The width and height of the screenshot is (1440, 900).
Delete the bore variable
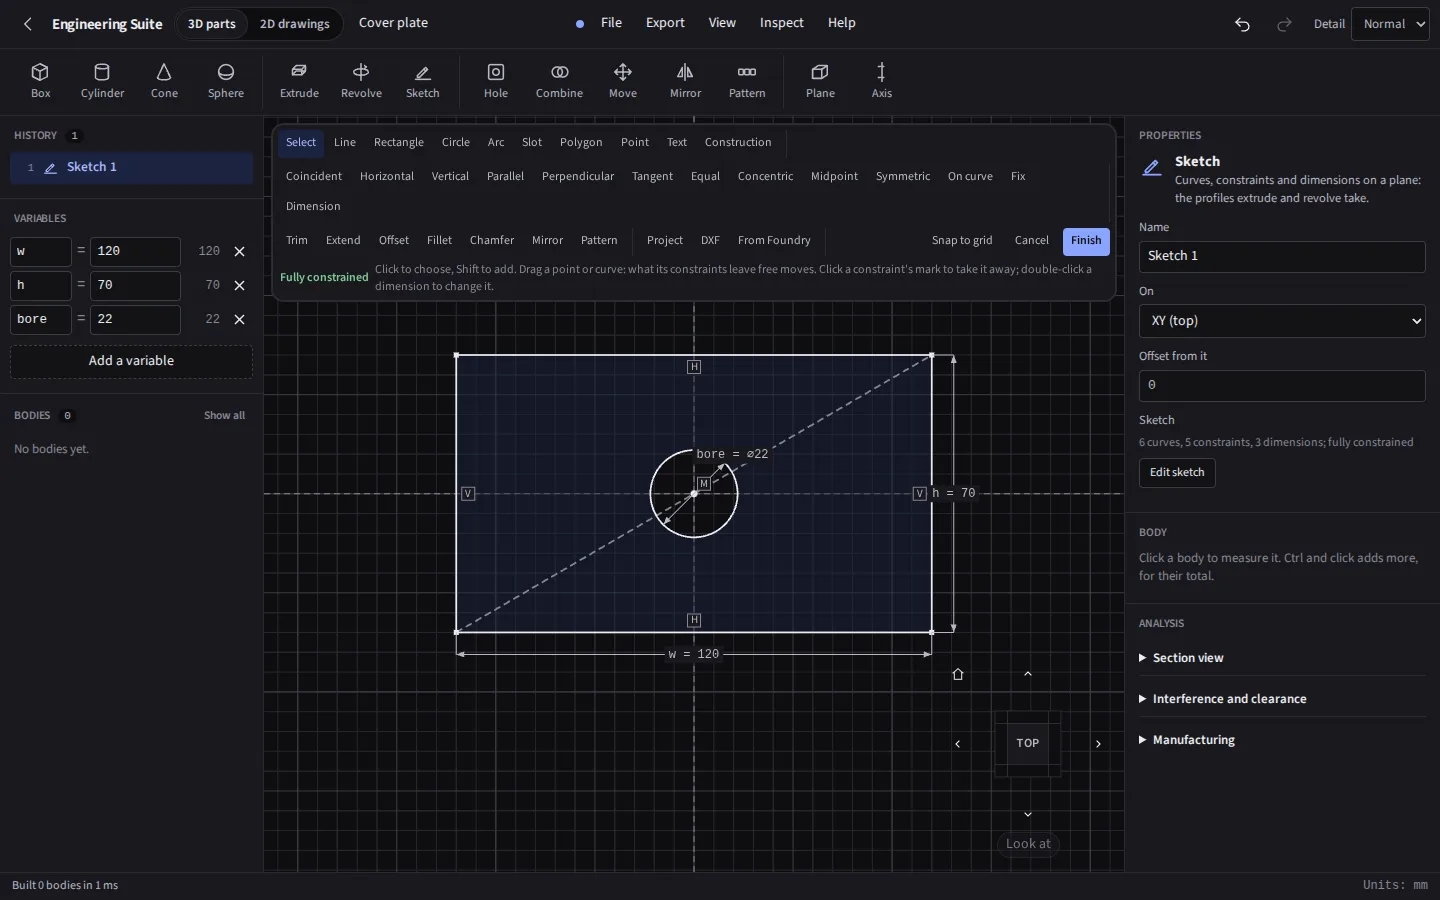tap(239, 320)
